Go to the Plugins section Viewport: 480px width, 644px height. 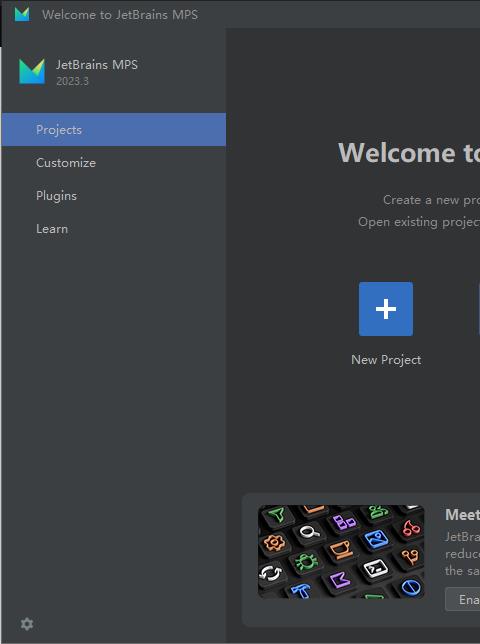point(114,196)
